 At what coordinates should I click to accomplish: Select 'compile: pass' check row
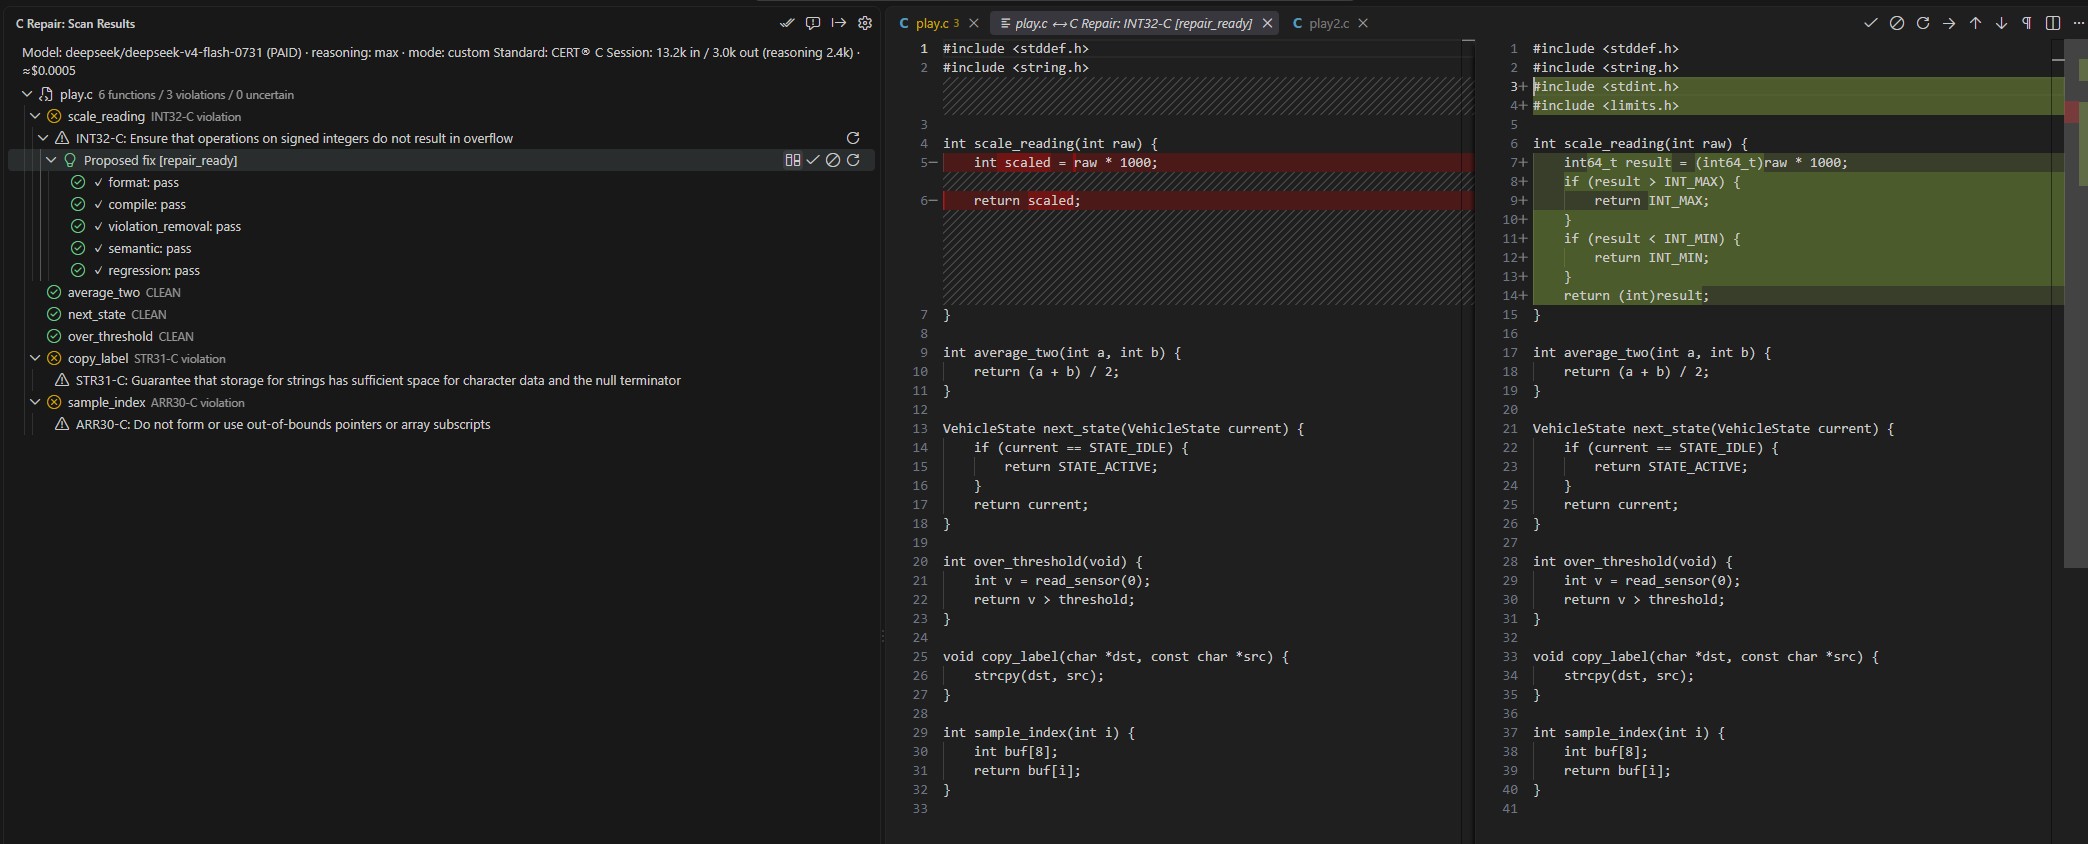[441, 204]
